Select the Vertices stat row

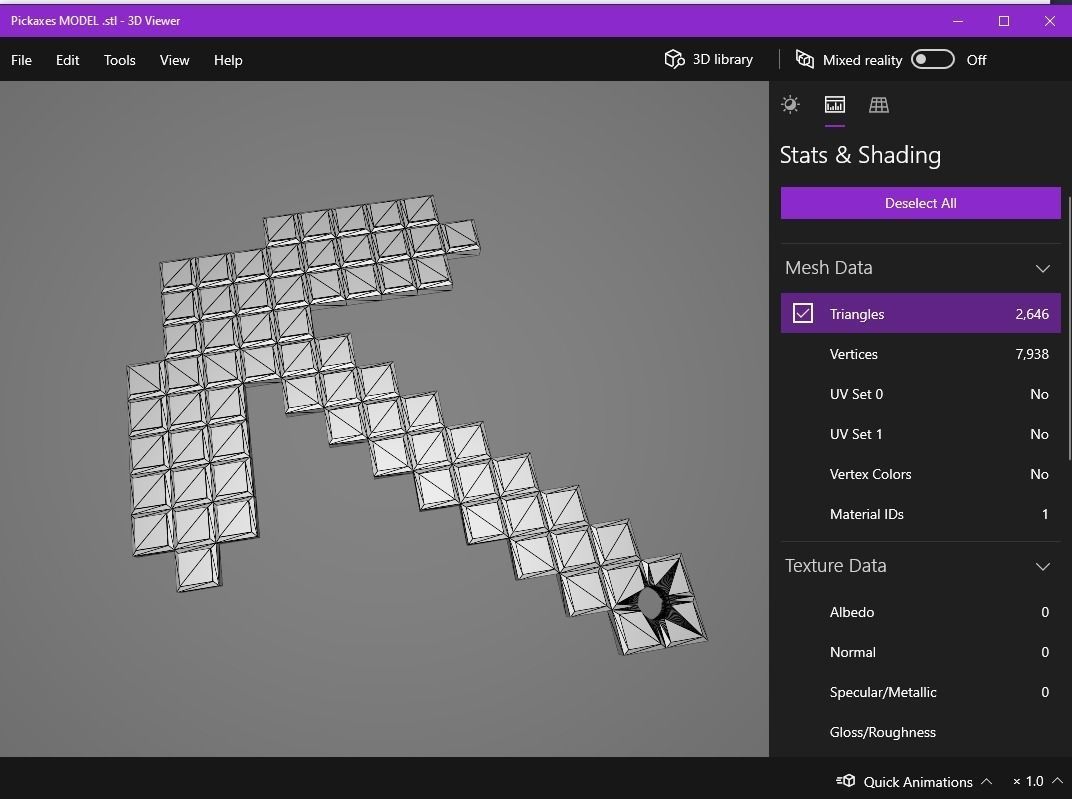(x=920, y=354)
